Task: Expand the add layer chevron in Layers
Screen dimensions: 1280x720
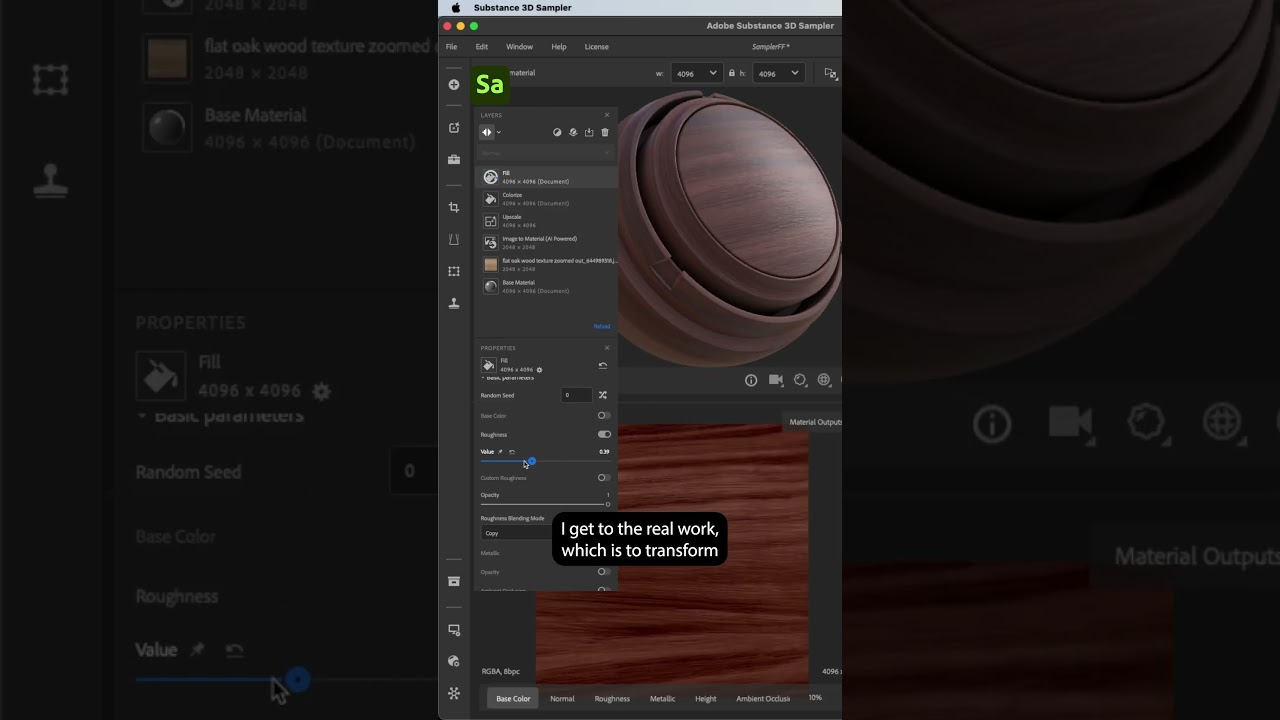Action: coord(499,132)
